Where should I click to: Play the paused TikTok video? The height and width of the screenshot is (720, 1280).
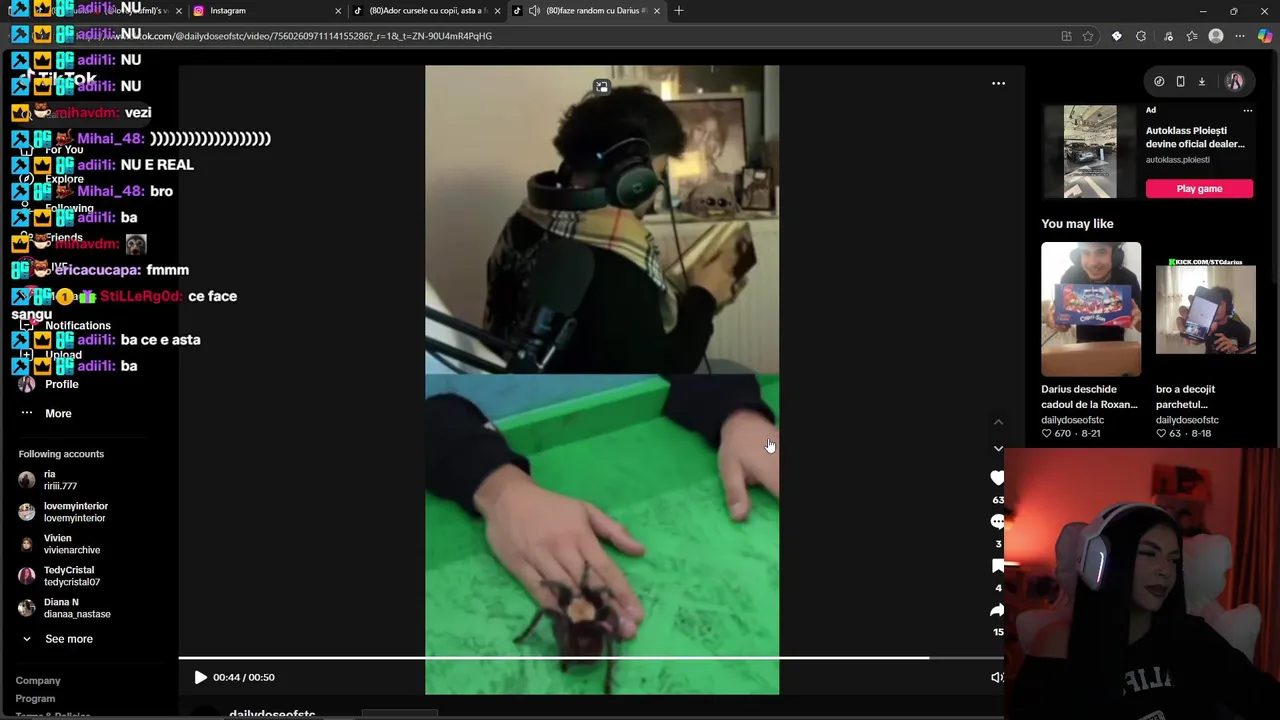click(x=200, y=677)
